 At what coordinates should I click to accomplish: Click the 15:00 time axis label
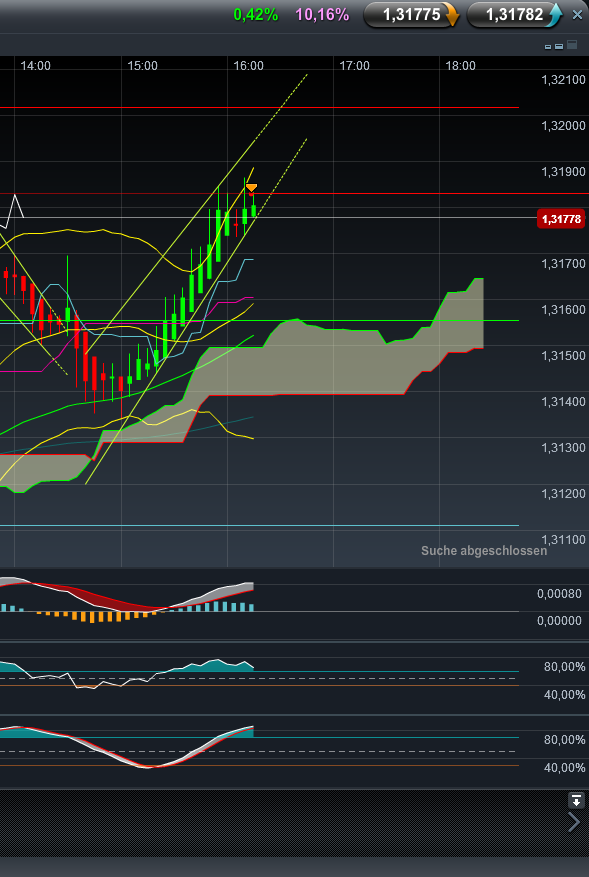142,66
